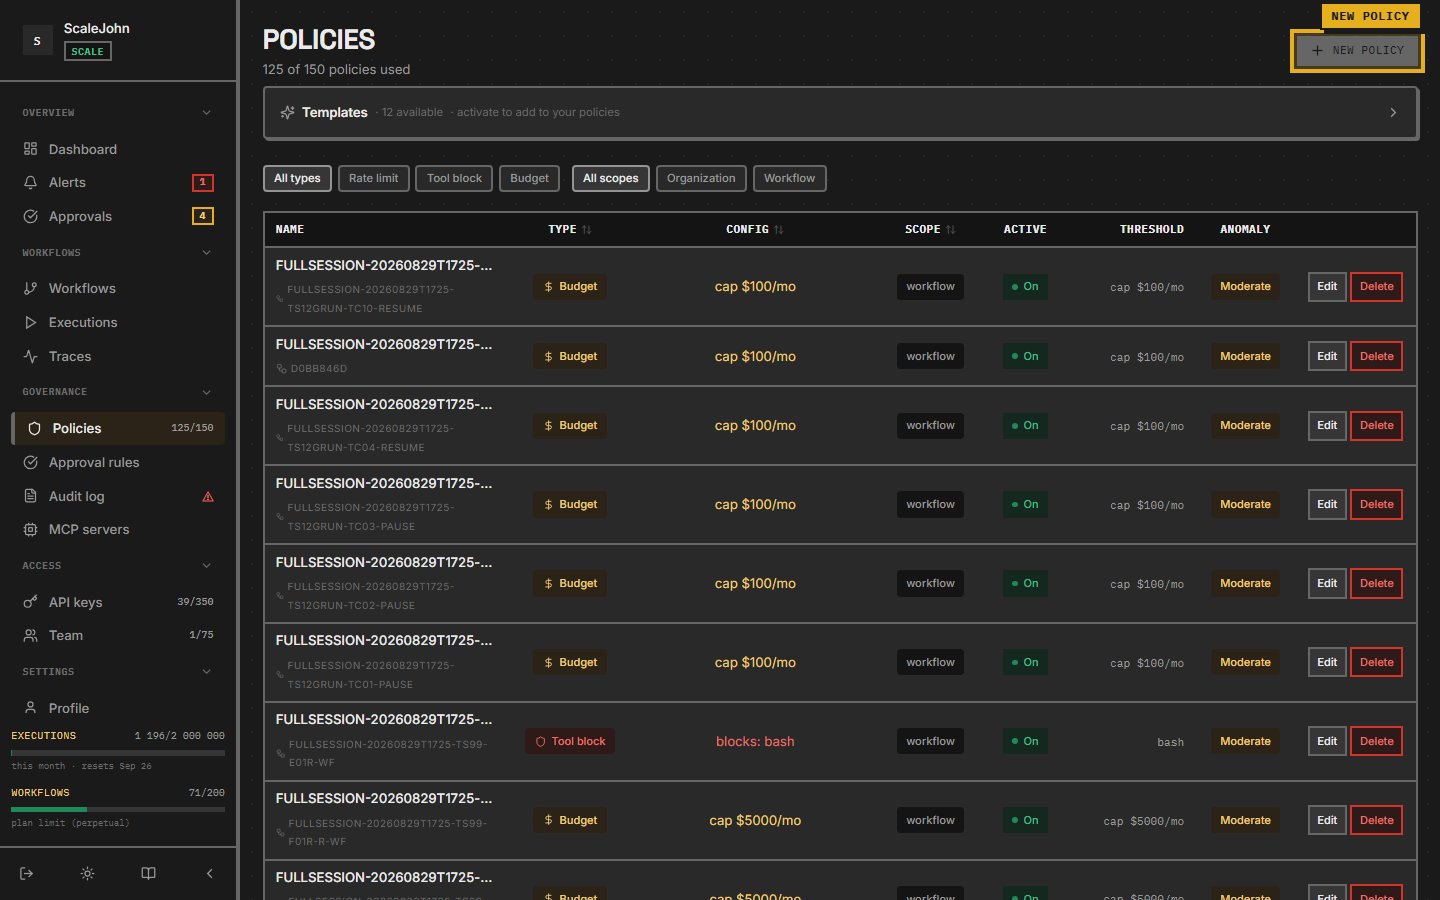
Task: Click the Audit log warning triangle
Action: 208,496
